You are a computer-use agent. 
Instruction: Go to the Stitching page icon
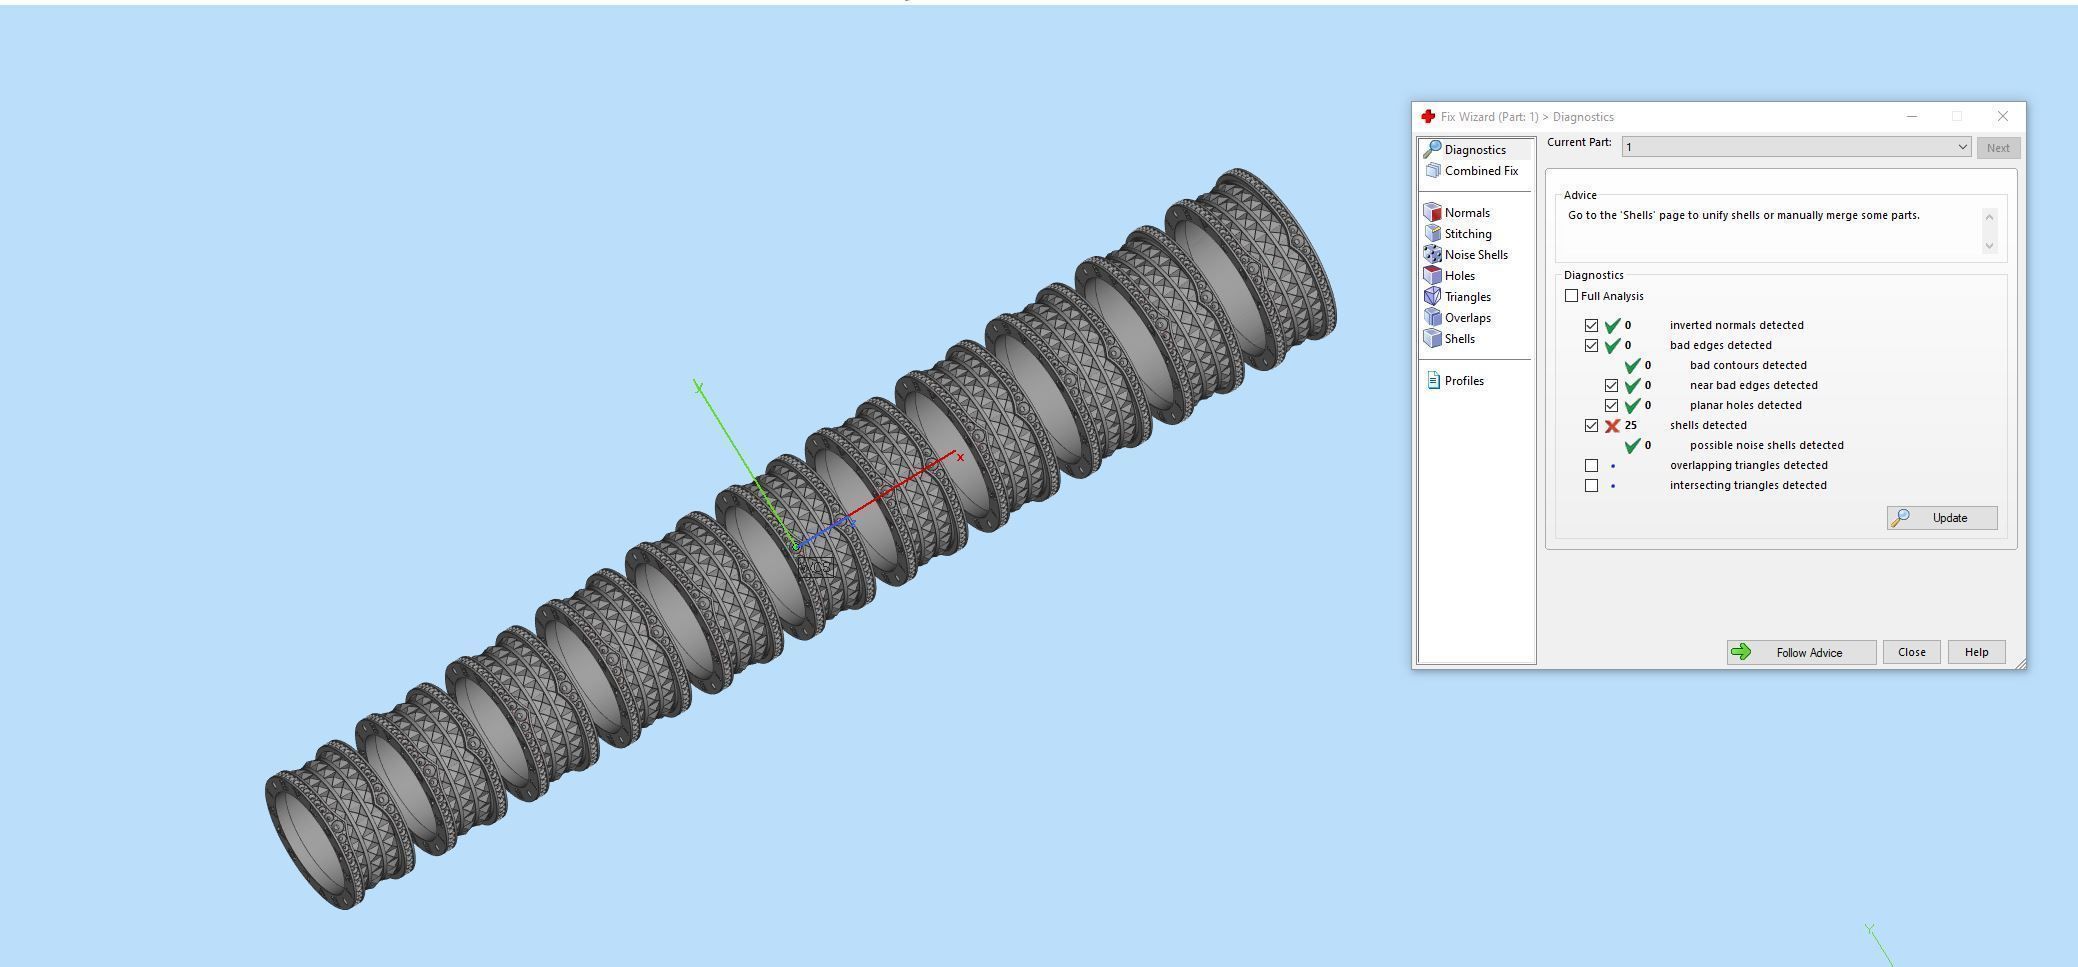[x=1433, y=234]
